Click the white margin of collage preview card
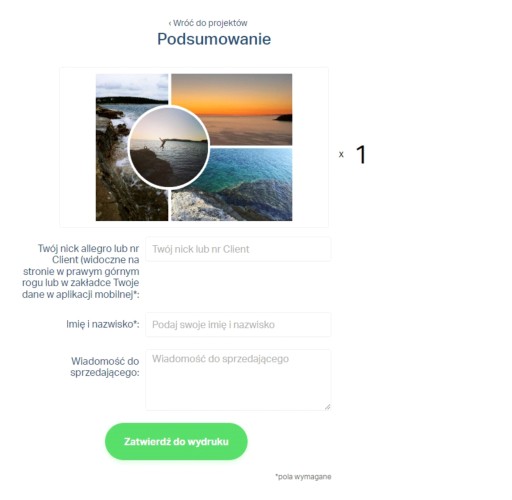The width and height of the screenshot is (512, 500). (x=77, y=147)
